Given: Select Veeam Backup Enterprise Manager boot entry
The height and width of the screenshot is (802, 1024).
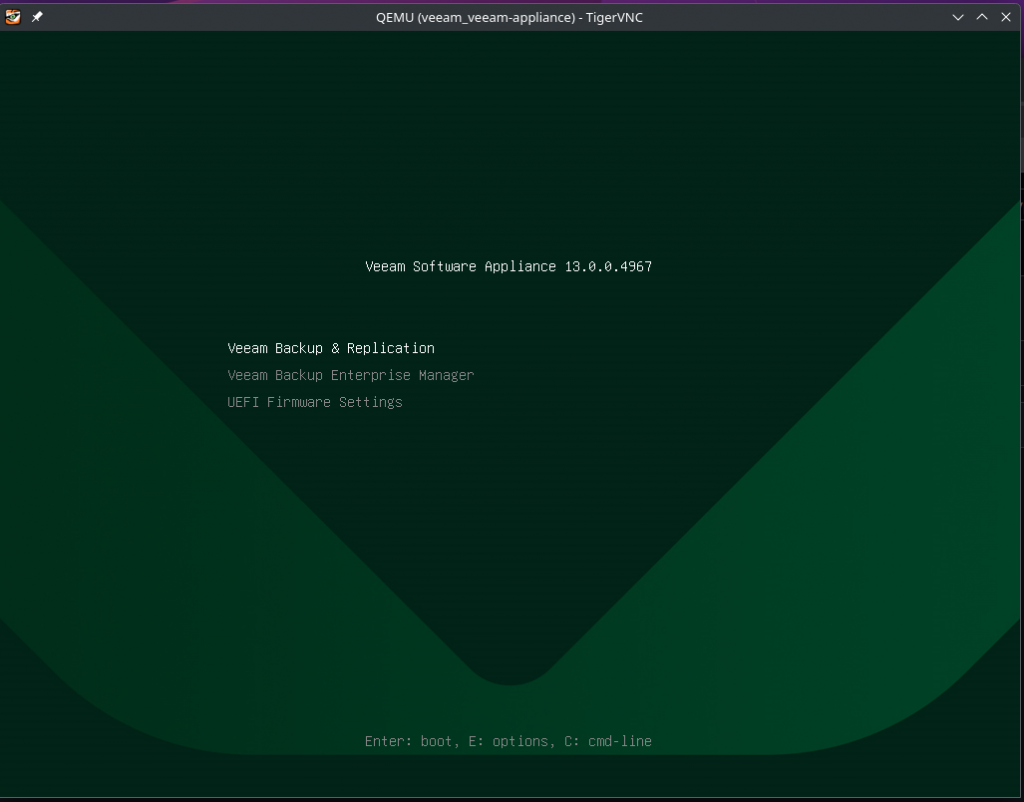Looking at the screenshot, I should [x=351, y=375].
